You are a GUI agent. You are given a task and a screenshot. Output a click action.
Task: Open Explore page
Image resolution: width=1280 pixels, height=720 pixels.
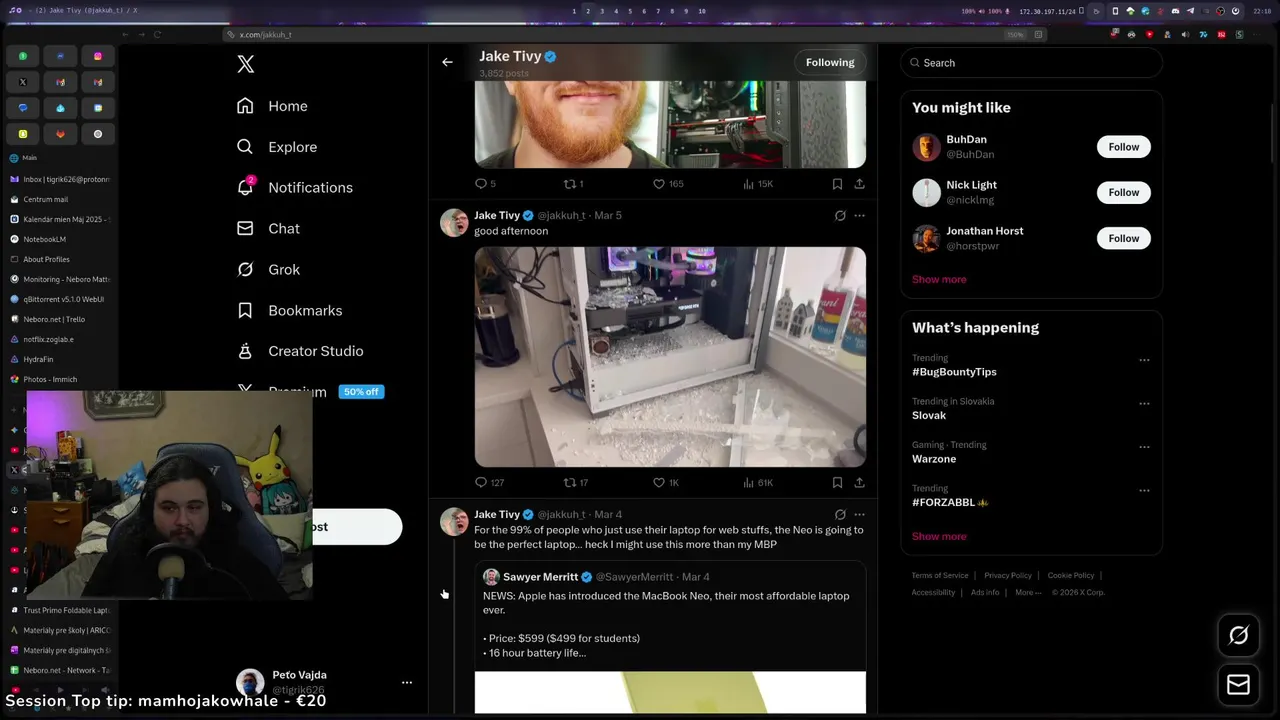tap(277, 147)
